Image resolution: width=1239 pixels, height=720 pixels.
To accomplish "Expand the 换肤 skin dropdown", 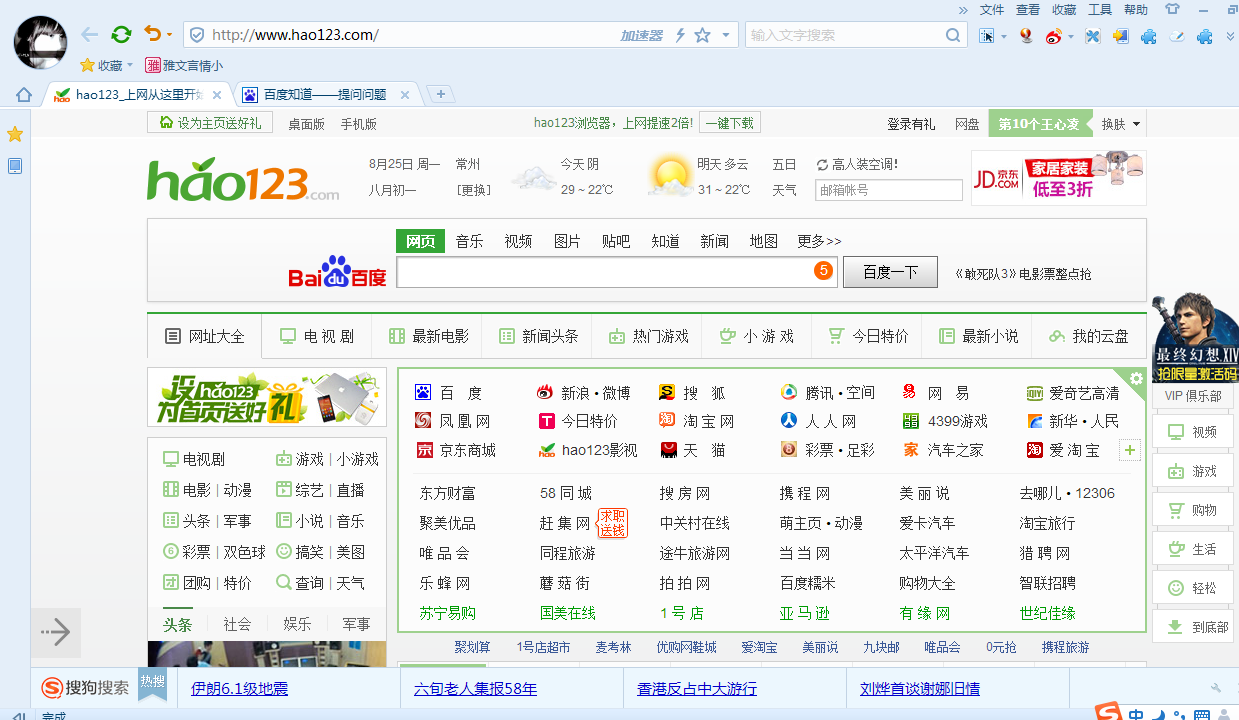I will click(1119, 124).
